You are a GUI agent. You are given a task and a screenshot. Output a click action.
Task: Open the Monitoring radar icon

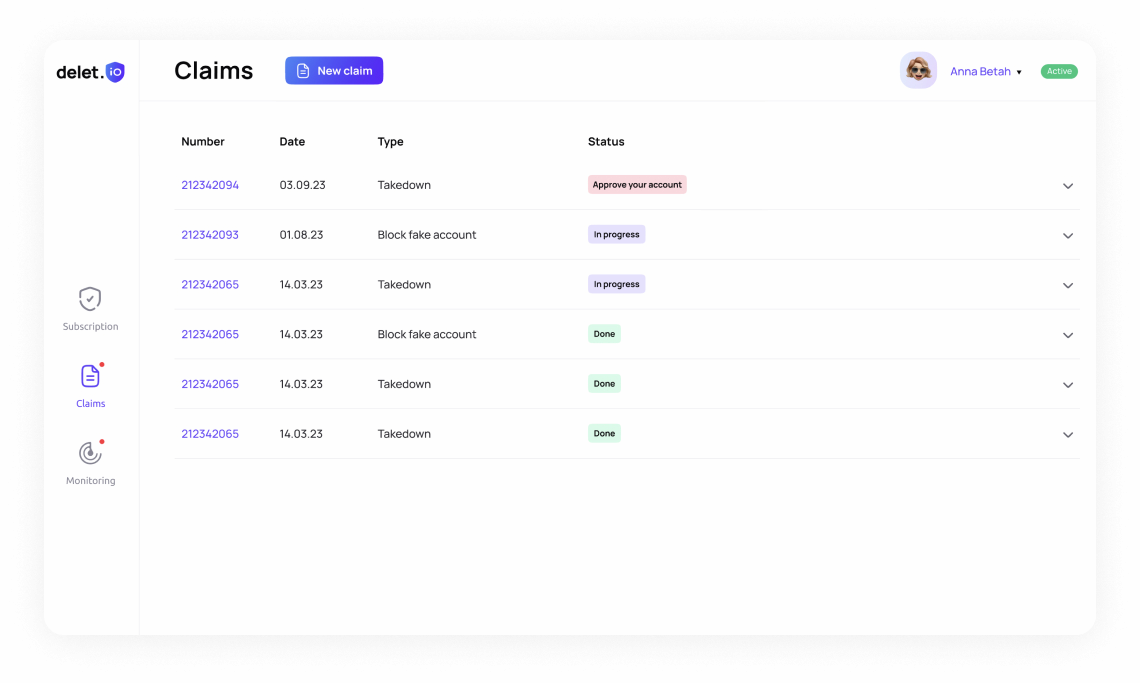coord(90,453)
